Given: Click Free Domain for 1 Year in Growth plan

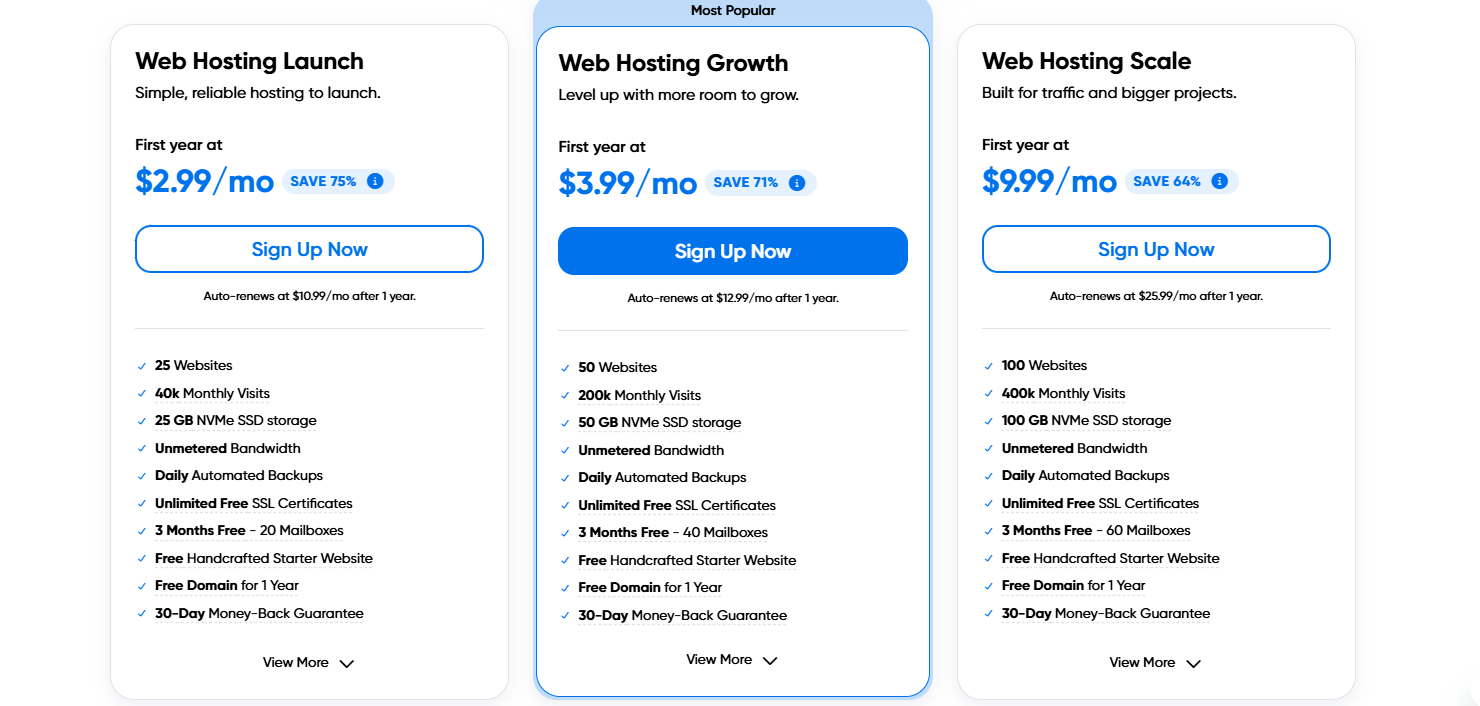Looking at the screenshot, I should coord(650,587).
